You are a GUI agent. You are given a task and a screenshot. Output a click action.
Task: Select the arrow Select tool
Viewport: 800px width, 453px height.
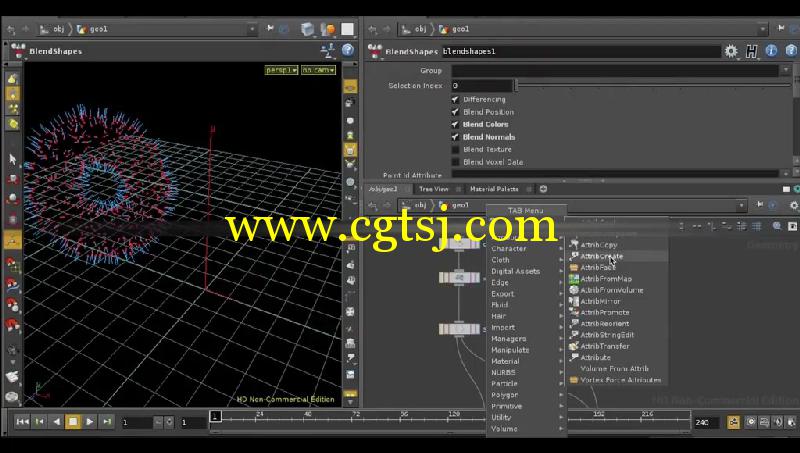point(13,159)
